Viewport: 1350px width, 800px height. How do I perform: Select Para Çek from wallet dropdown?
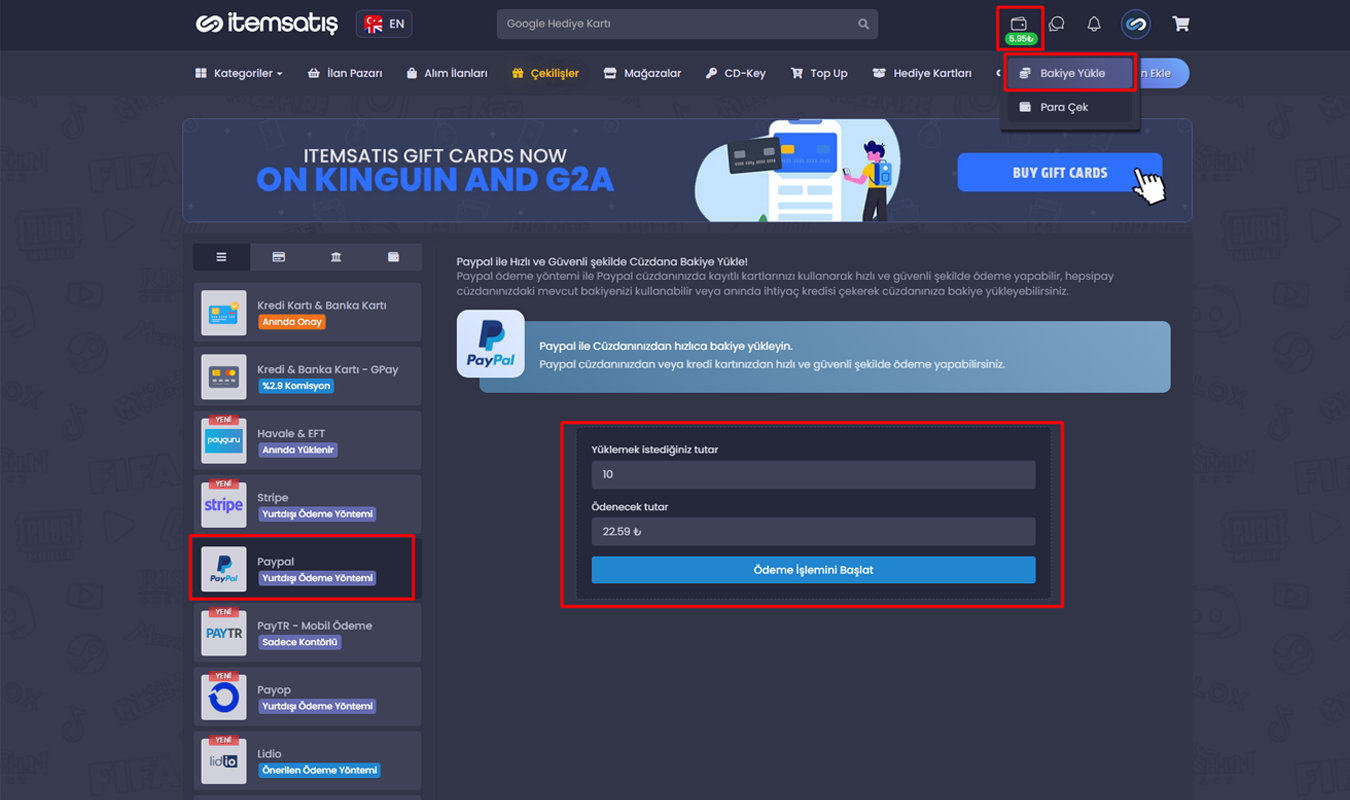(1070, 107)
